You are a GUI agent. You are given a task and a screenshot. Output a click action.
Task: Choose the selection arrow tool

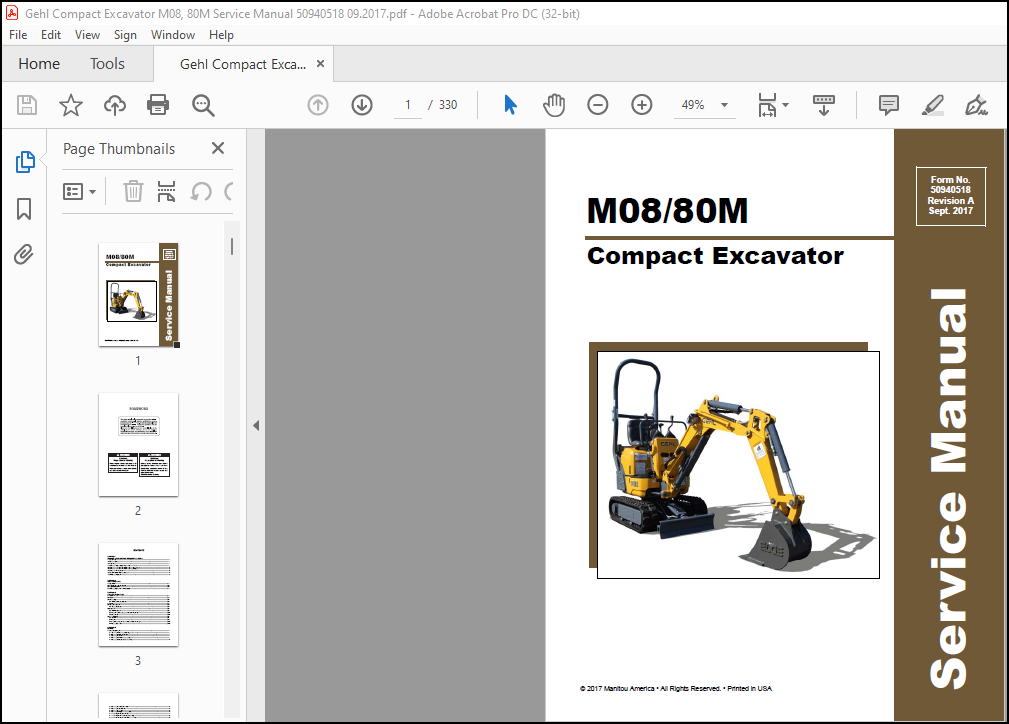510,104
